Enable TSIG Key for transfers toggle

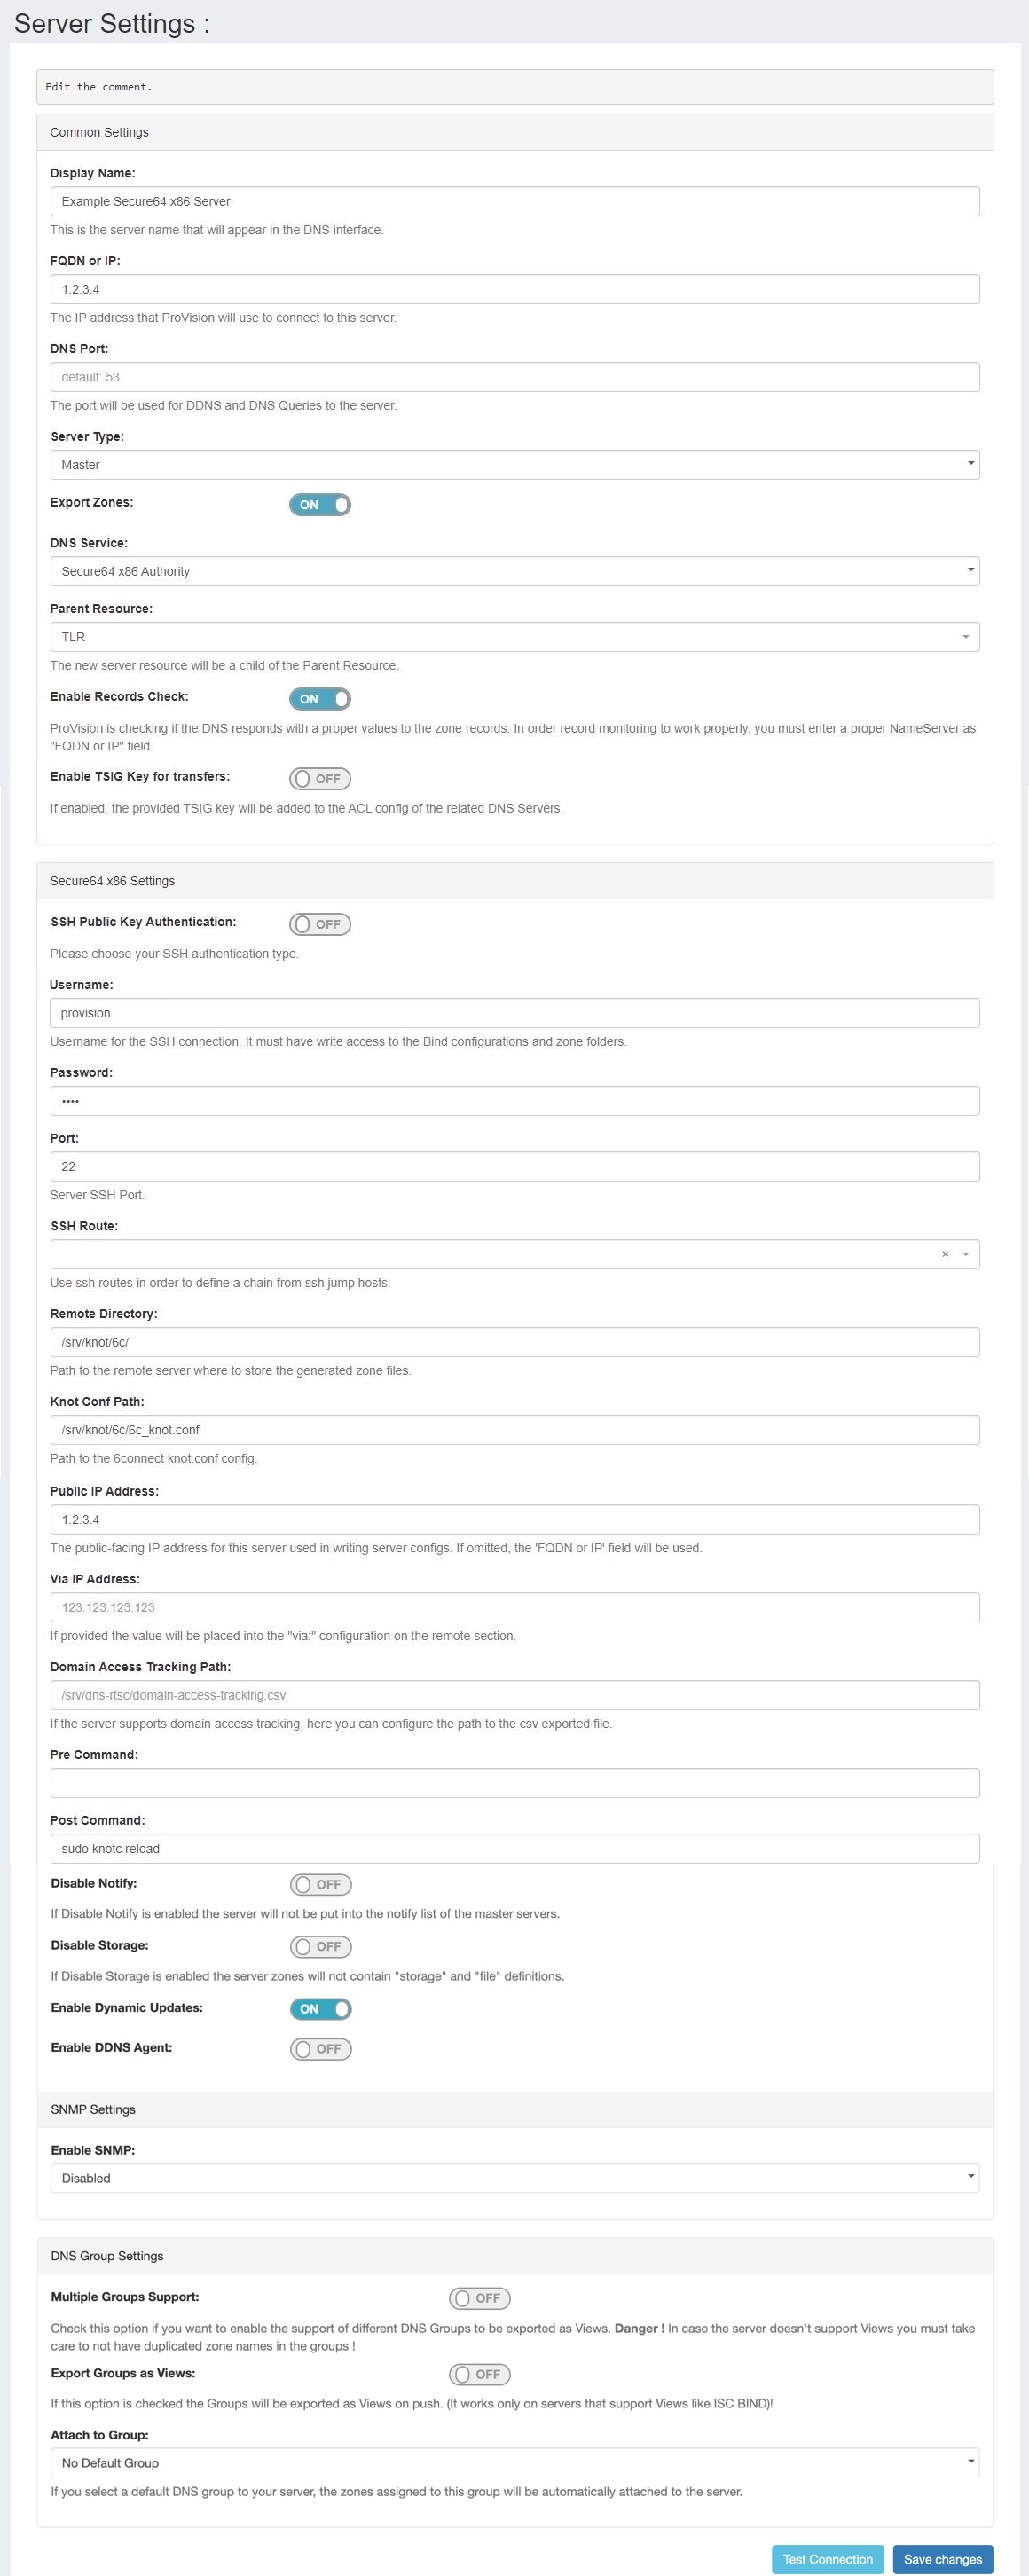click(x=320, y=779)
